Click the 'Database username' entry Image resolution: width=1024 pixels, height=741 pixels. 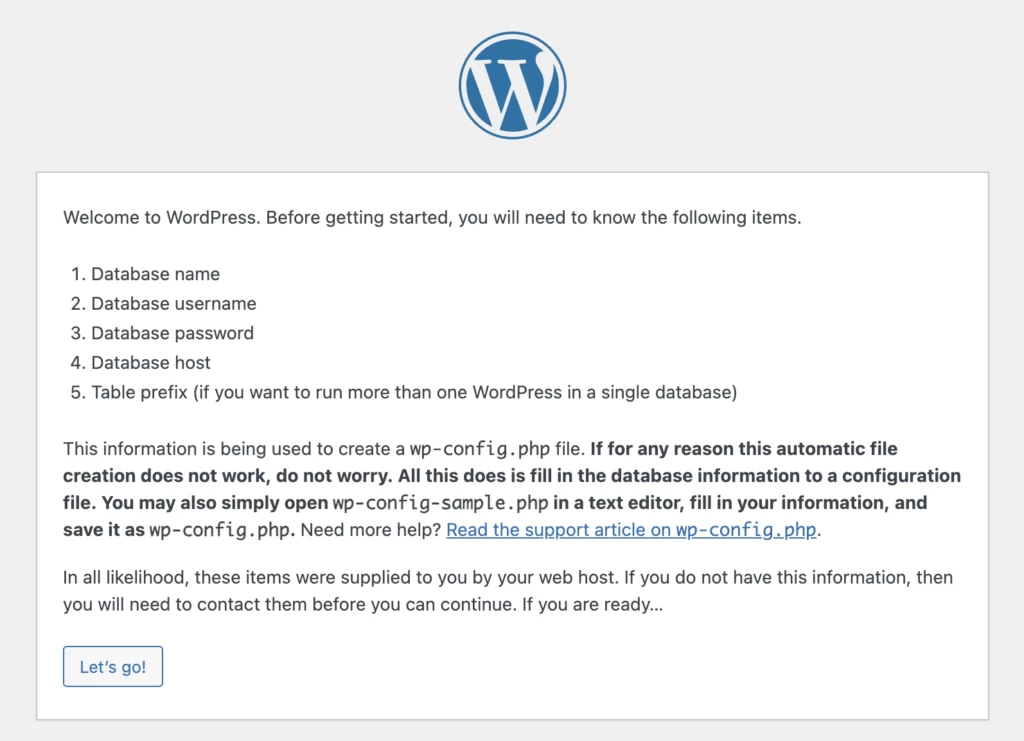[173, 303]
